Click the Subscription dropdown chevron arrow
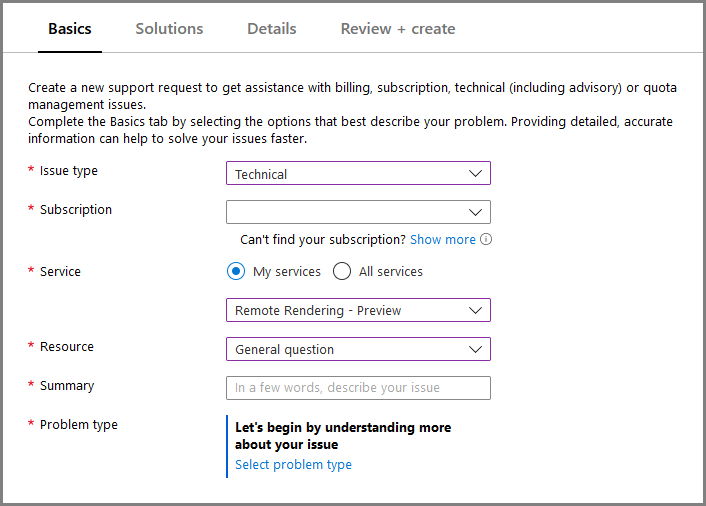706x506 pixels. [x=475, y=212]
